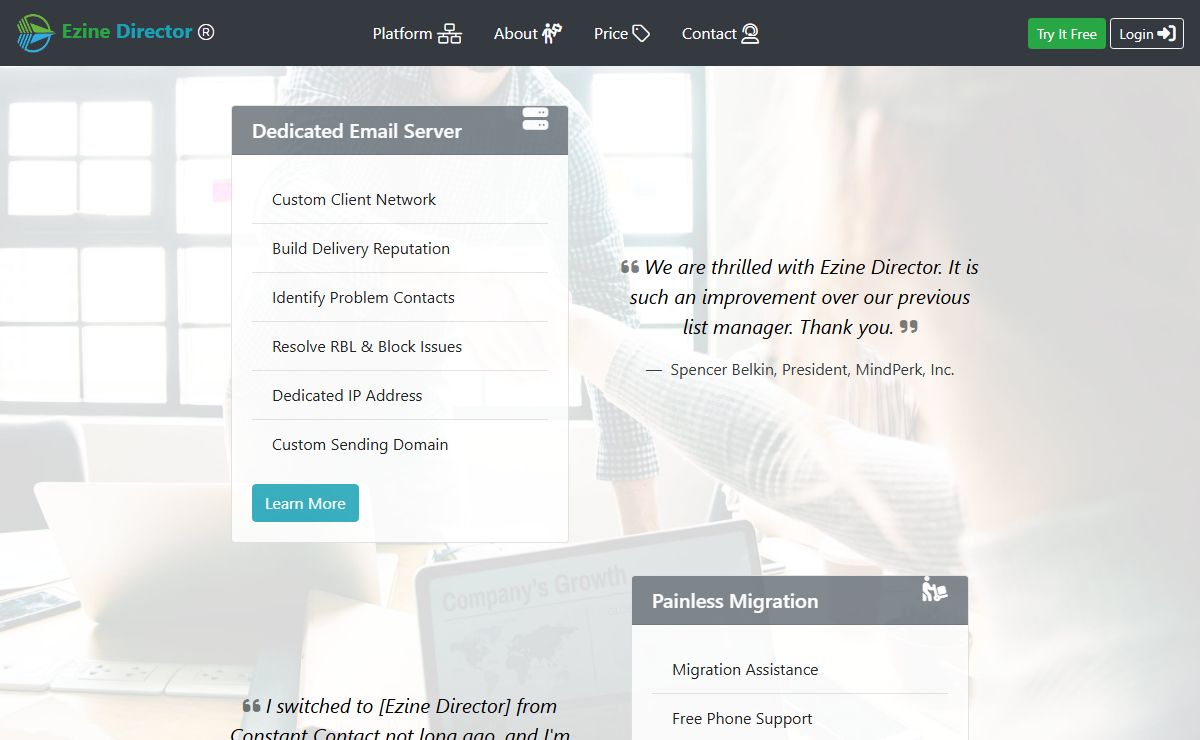Open the Price menu item
The image size is (1200, 740).
tap(622, 34)
